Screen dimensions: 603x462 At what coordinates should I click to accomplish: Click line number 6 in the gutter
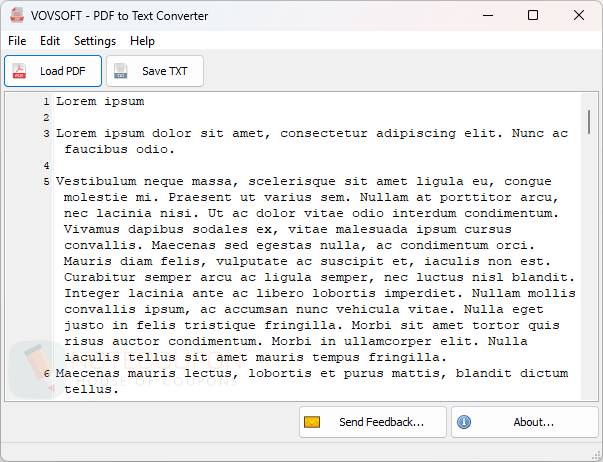pyautogui.click(x=46, y=374)
